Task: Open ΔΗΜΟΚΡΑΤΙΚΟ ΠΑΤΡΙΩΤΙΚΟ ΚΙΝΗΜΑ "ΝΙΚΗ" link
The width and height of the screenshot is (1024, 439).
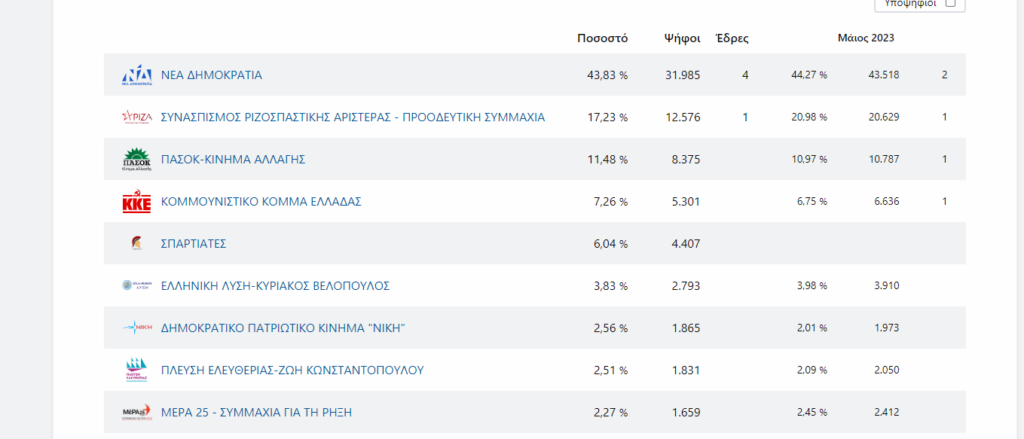Action: coord(283,328)
